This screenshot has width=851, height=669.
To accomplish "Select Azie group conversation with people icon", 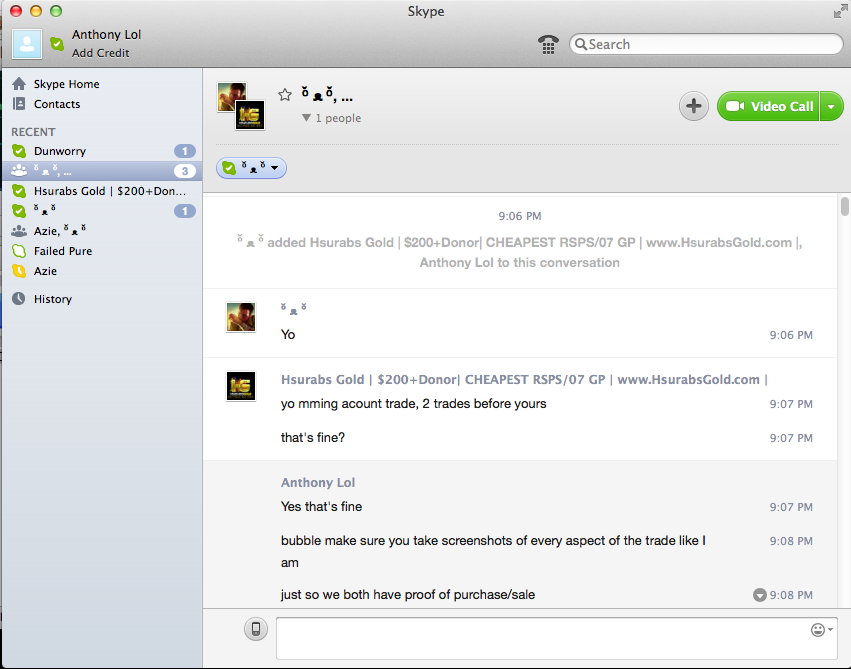I will [102, 231].
